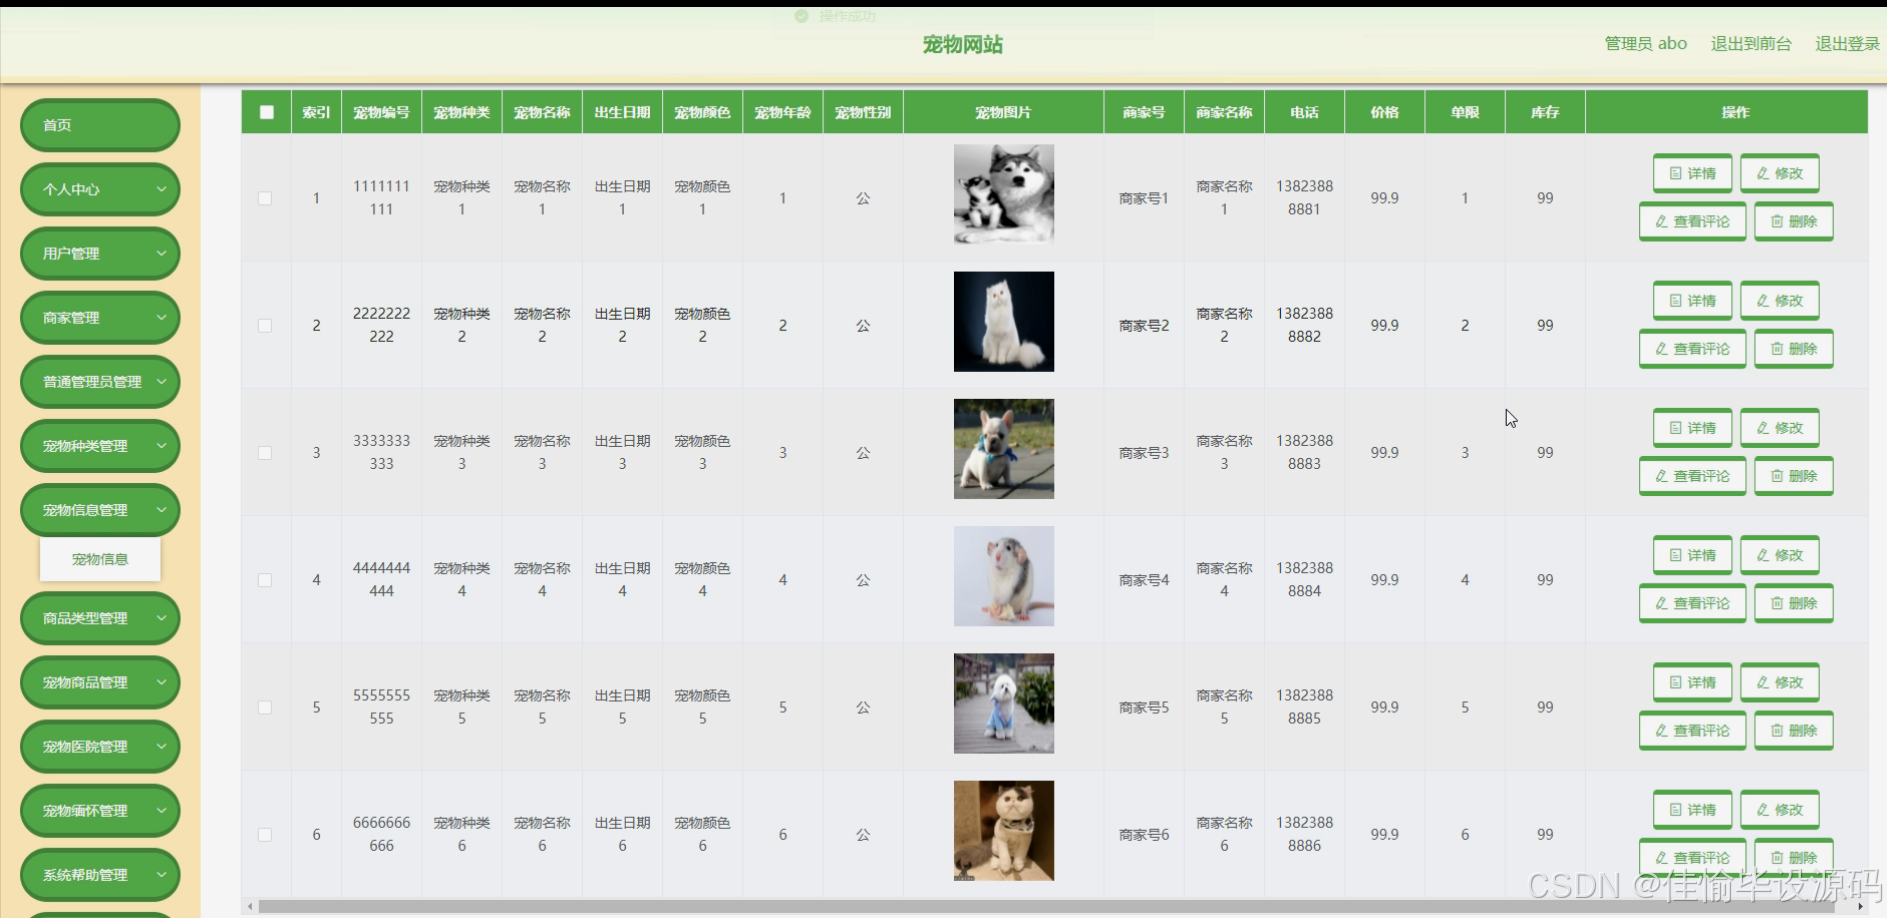Expand 个人中心 sidebar menu
This screenshot has height=918, width=1887.
pos(100,189)
